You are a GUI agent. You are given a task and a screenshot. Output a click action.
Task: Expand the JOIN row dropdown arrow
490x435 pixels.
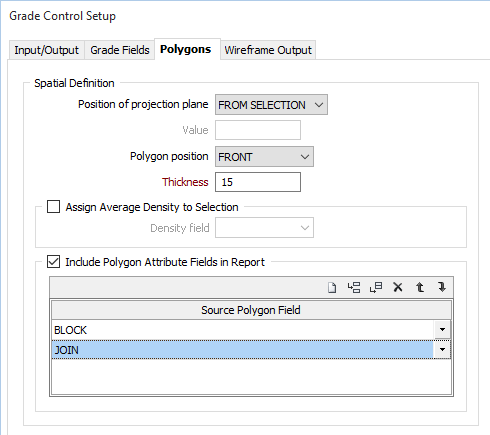(x=442, y=350)
